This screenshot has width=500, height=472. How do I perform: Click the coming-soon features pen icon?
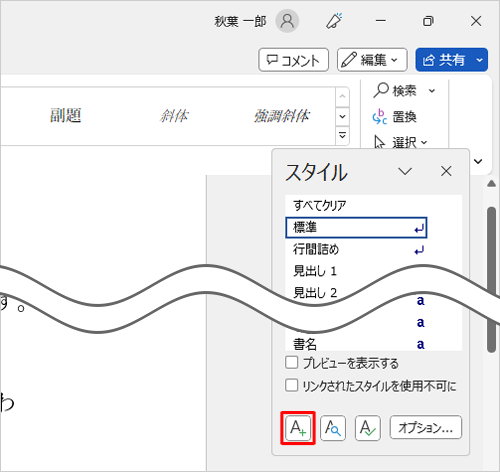[334, 21]
